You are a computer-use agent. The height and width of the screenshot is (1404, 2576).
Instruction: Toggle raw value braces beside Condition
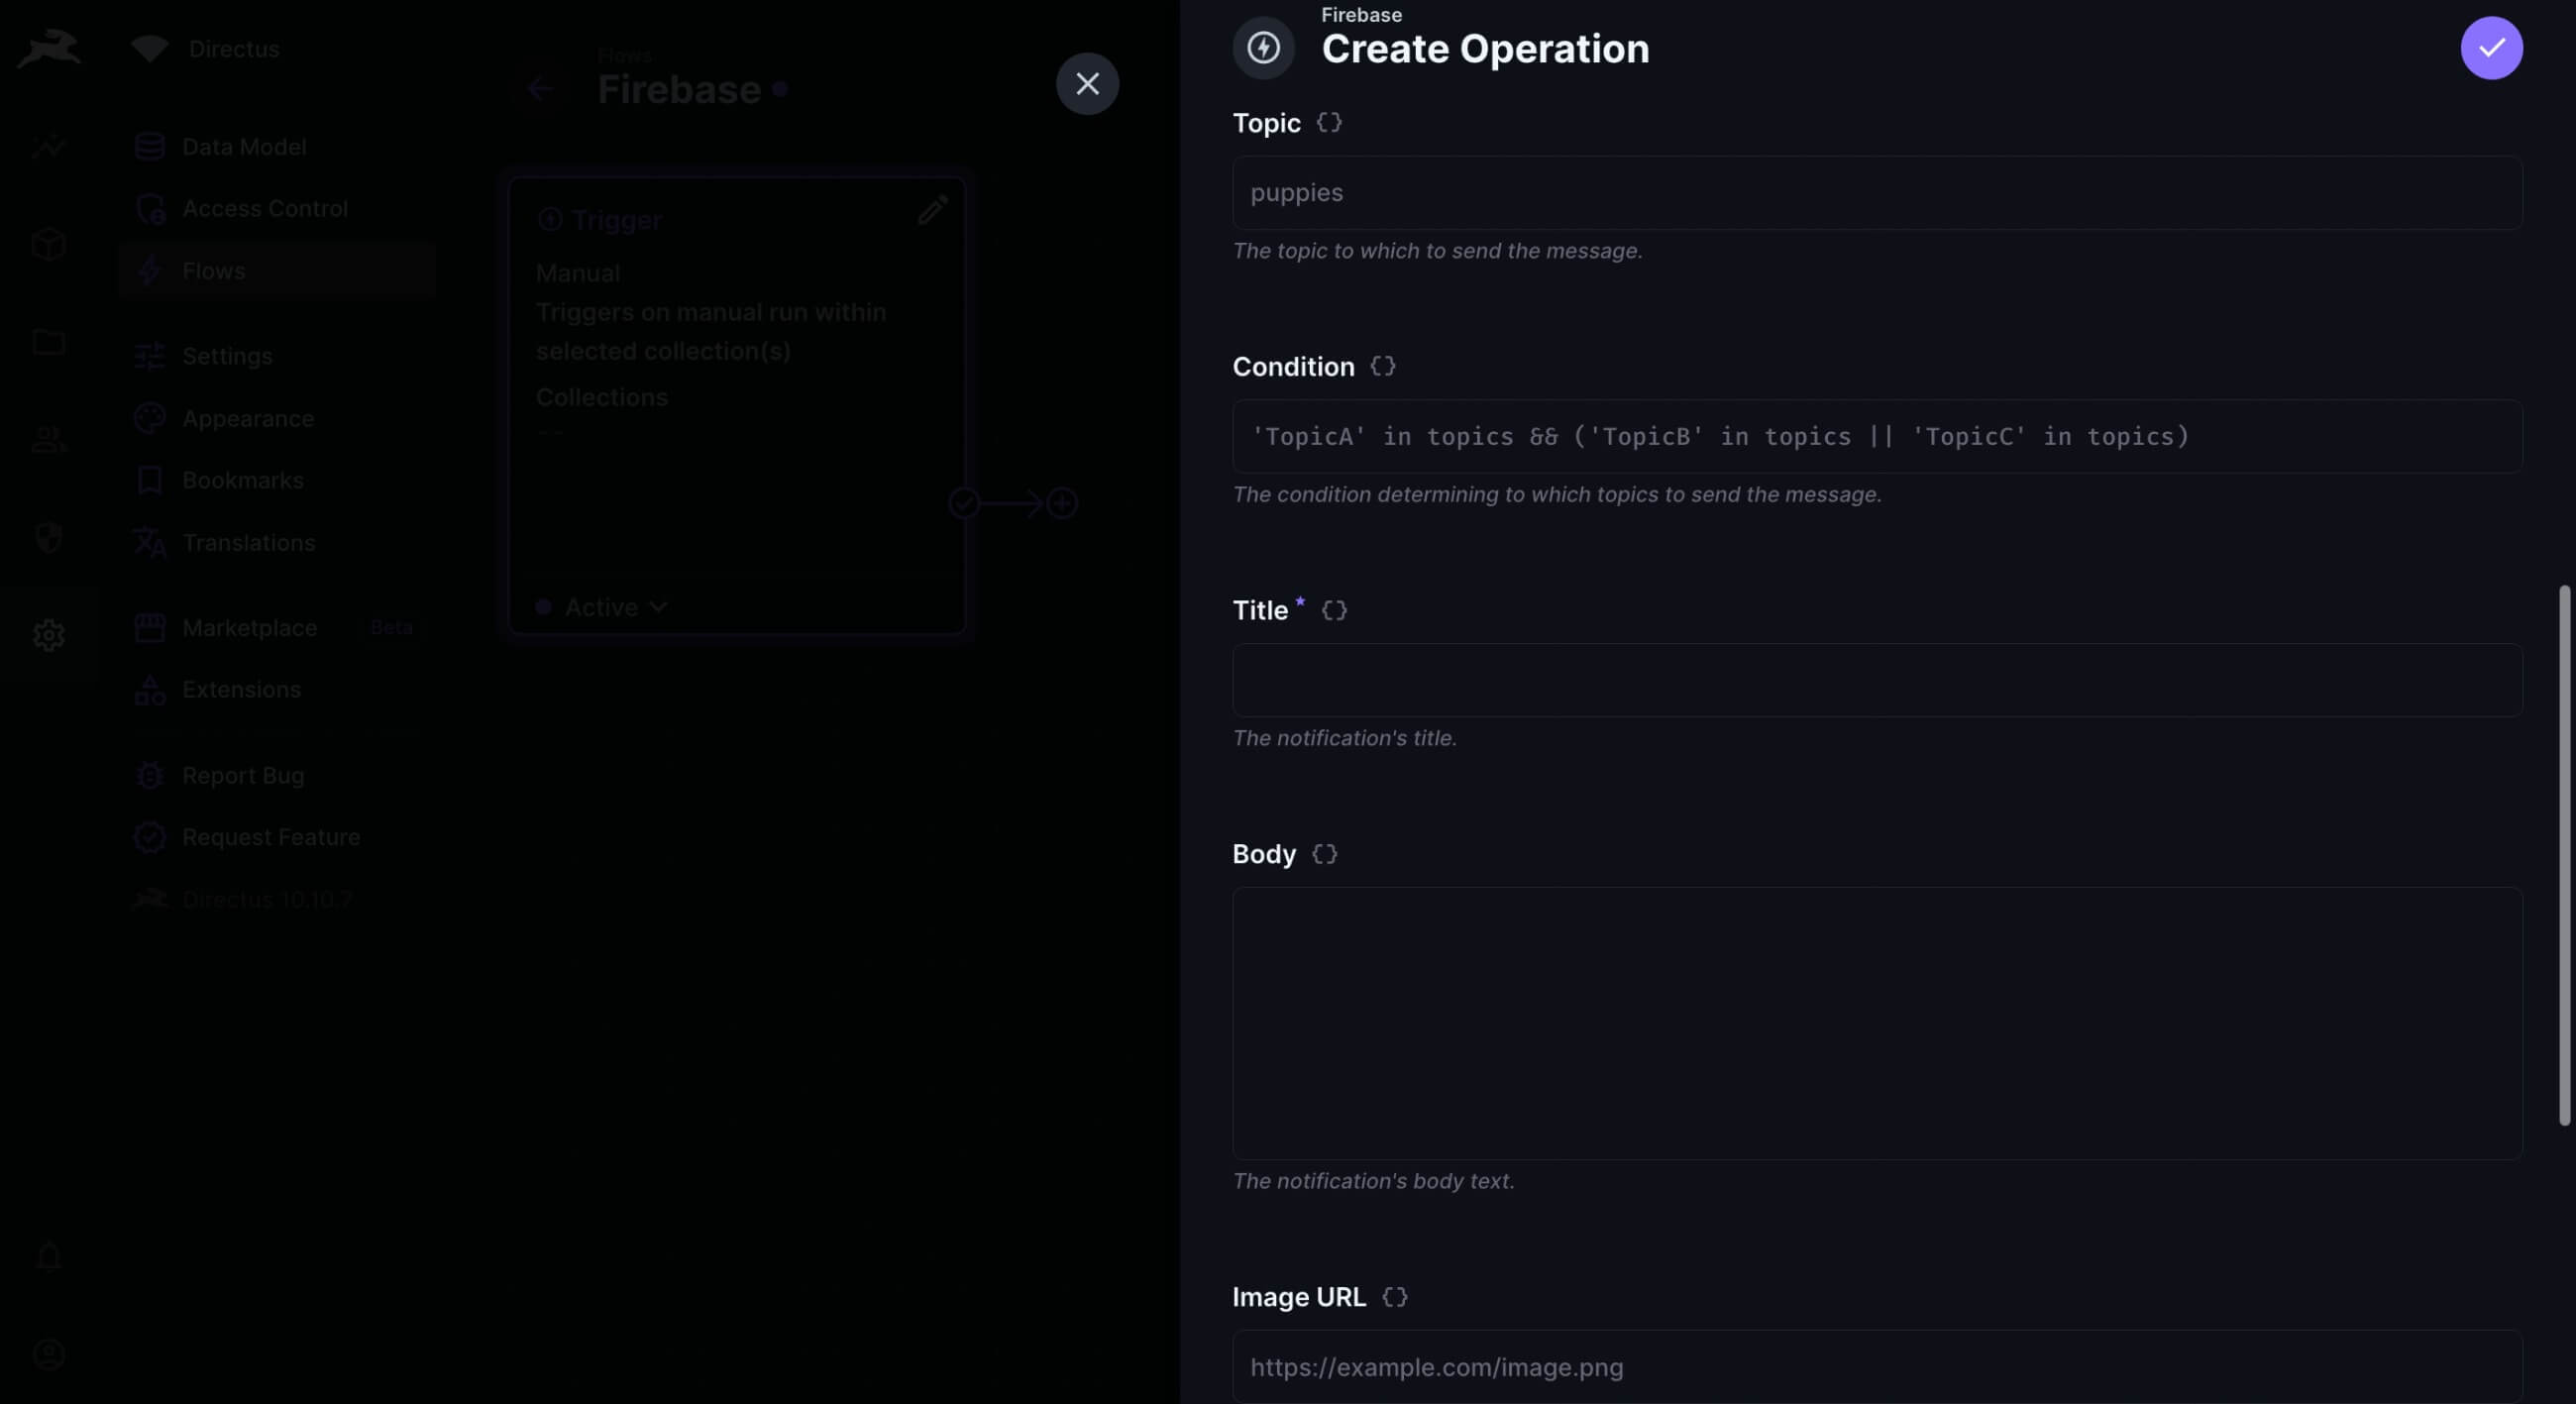click(1382, 367)
